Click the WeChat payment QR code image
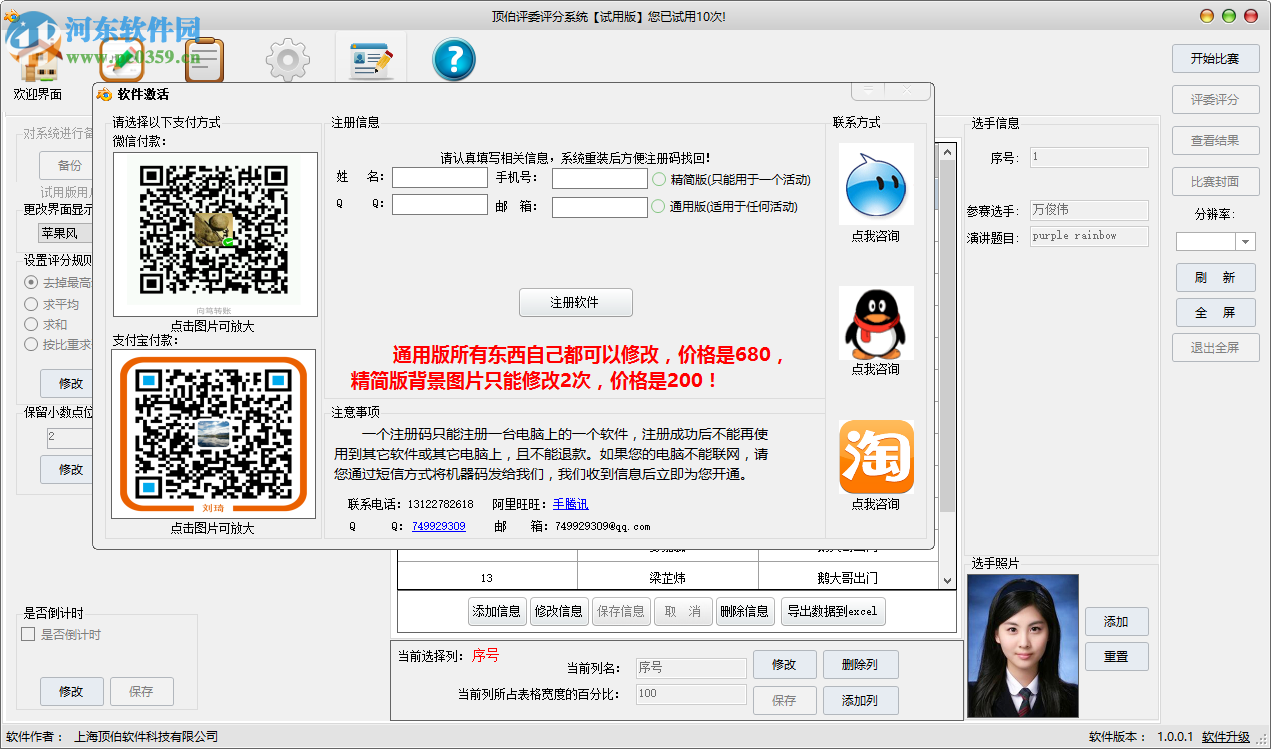This screenshot has height=749, width=1271. click(214, 232)
